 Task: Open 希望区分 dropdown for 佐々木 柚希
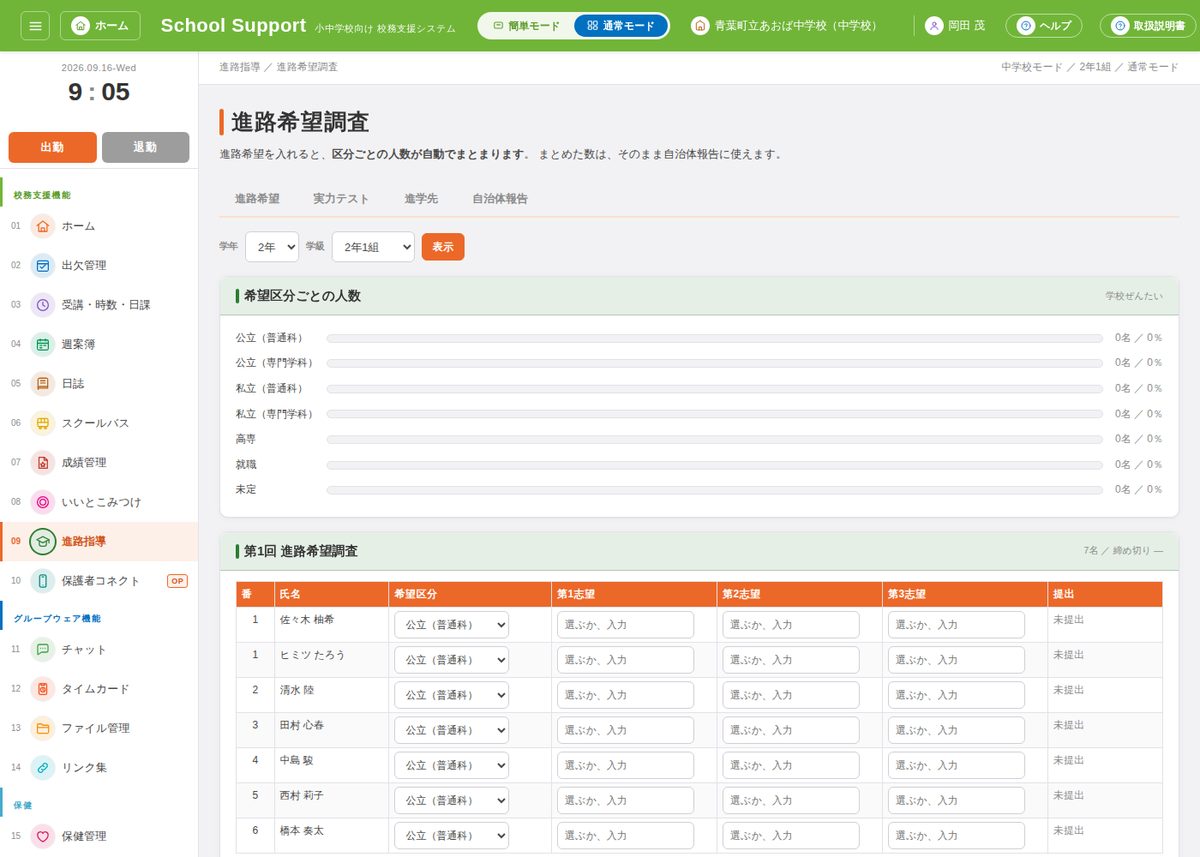(x=451, y=625)
